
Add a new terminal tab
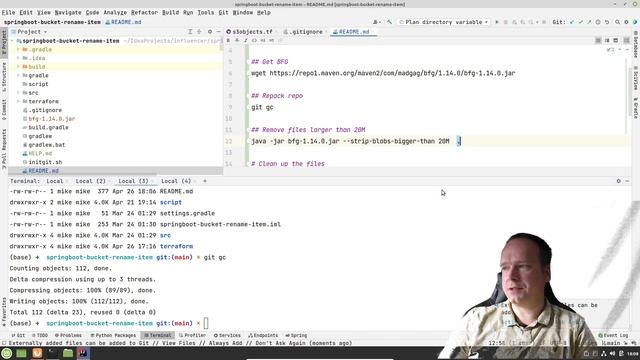[205, 181]
